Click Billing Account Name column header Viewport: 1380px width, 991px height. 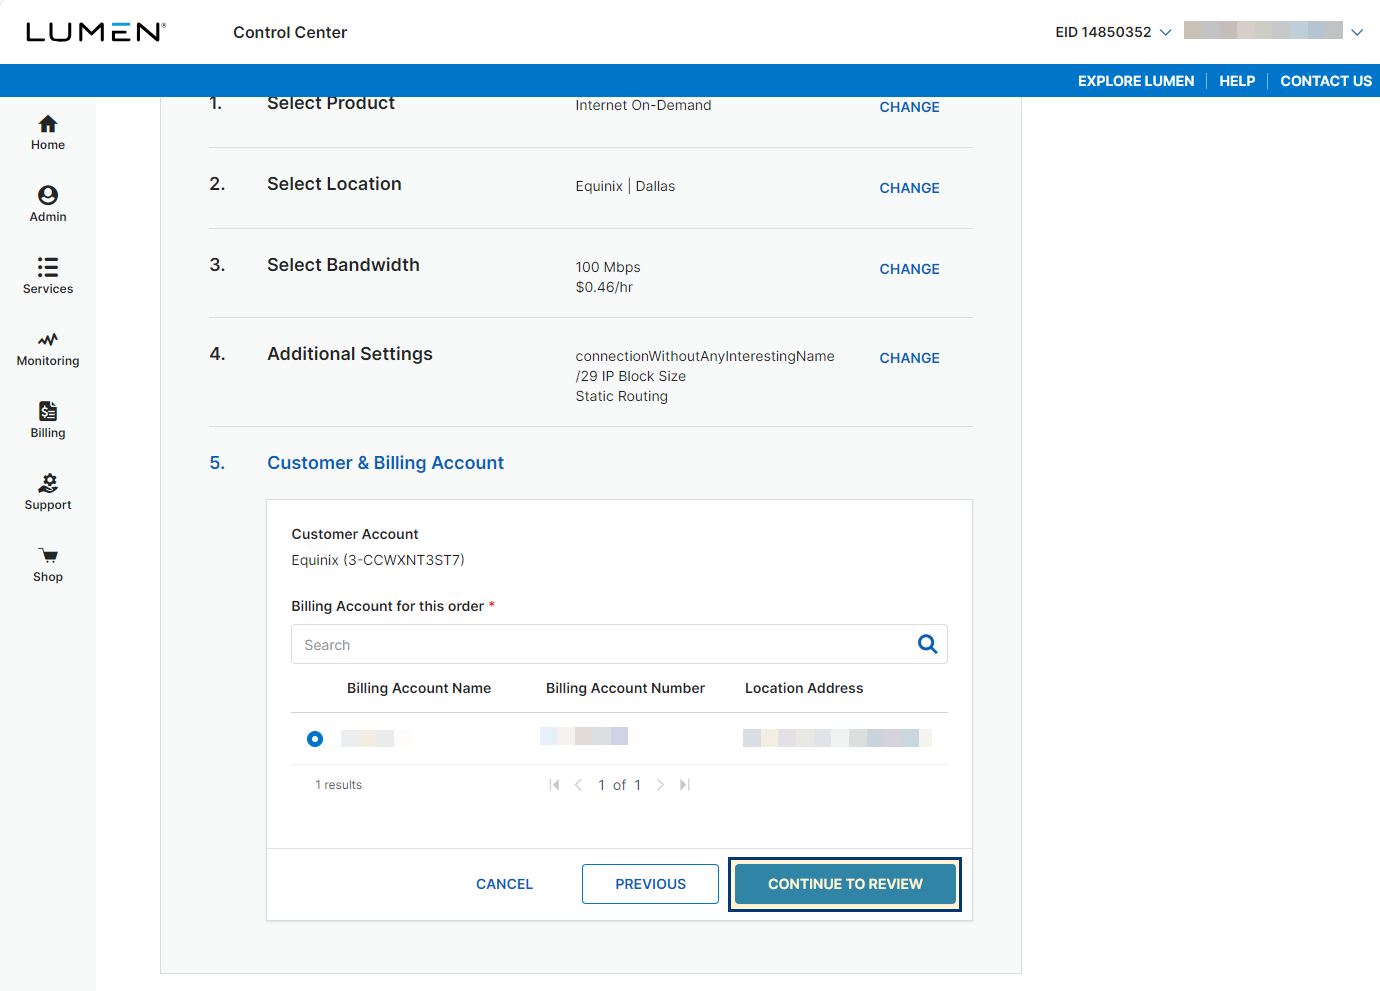[x=419, y=688]
